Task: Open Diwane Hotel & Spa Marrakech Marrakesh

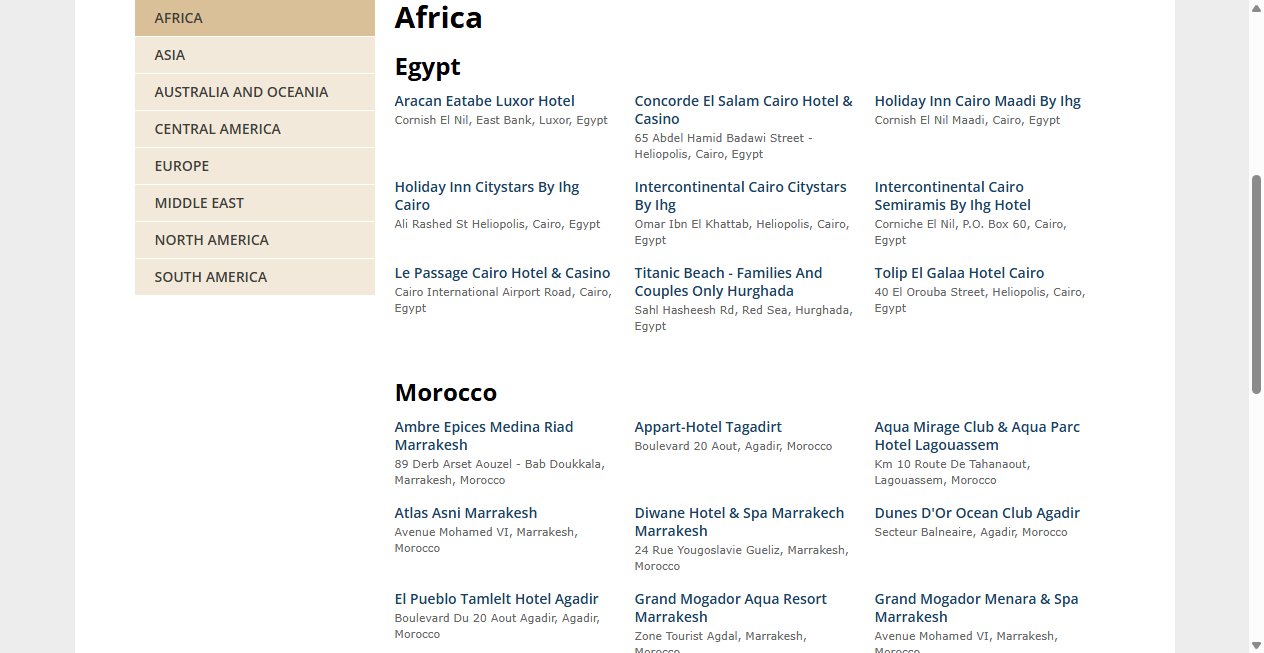Action: (739, 522)
